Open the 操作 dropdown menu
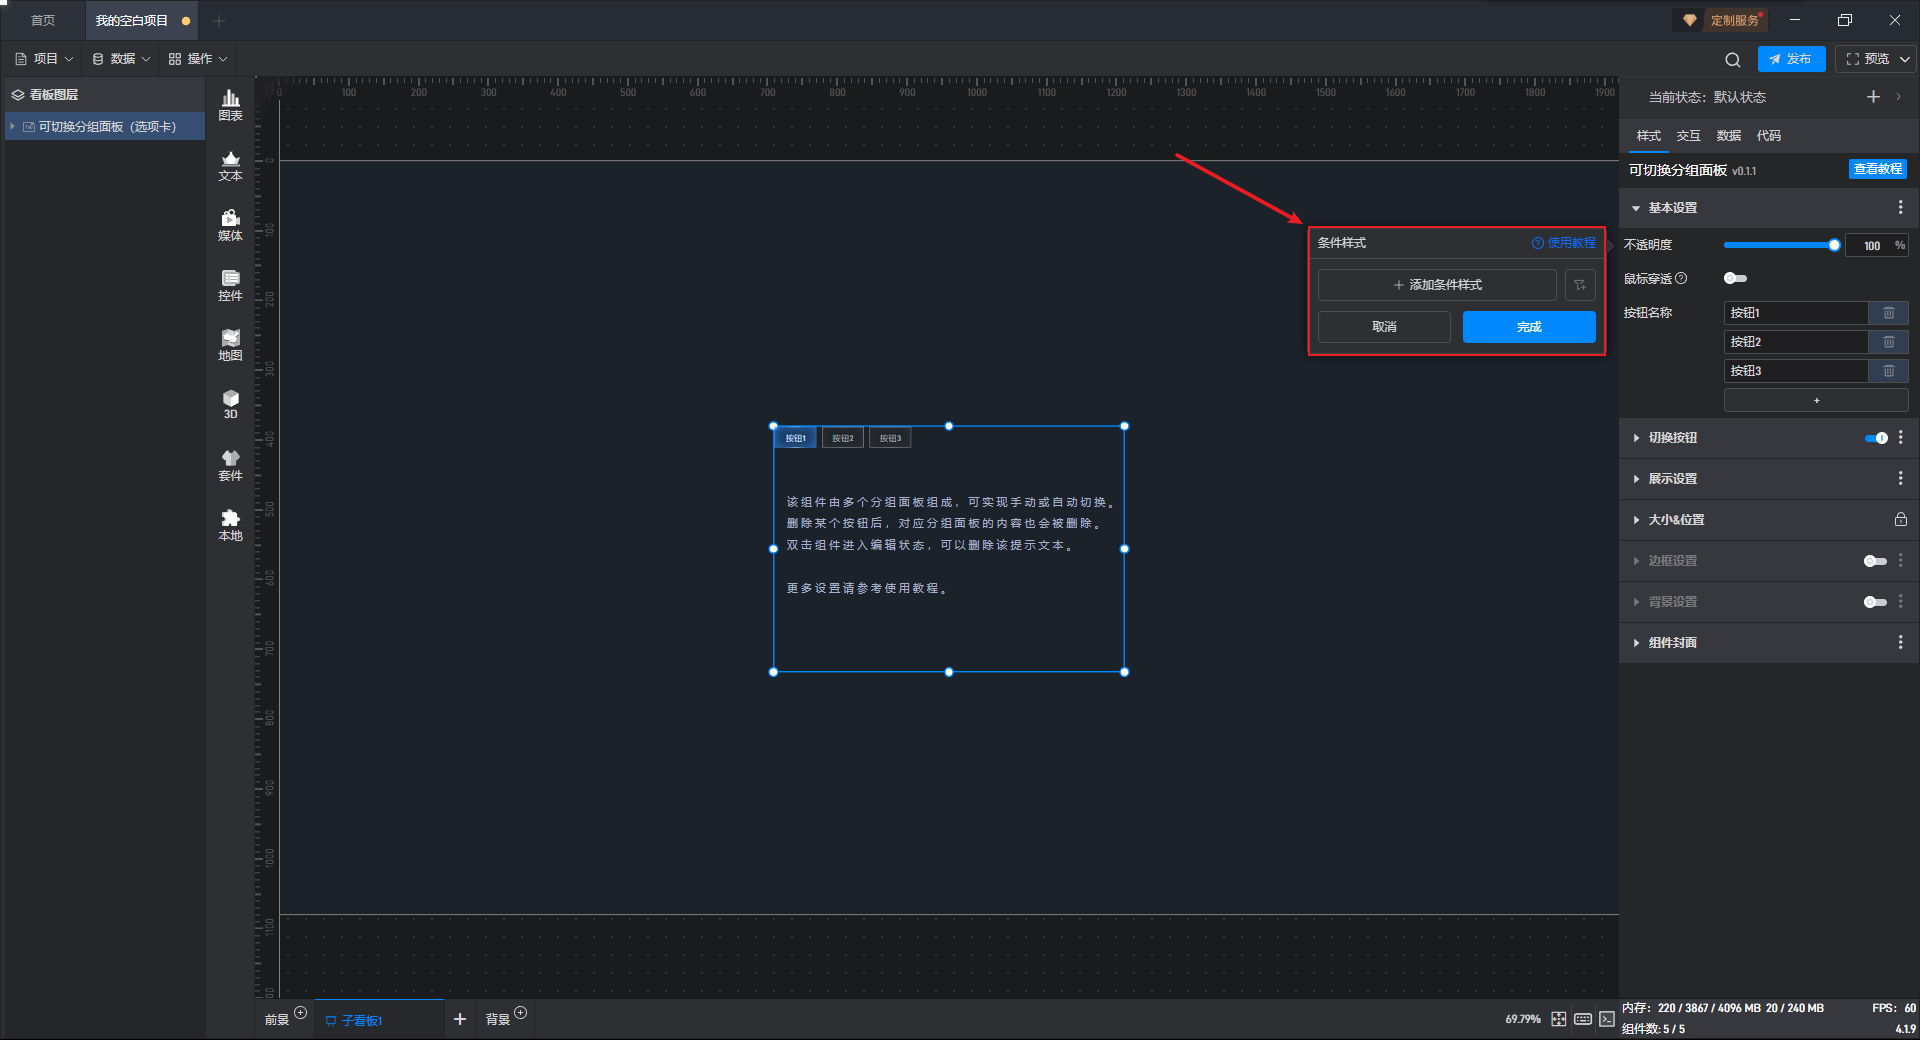This screenshot has width=1920, height=1040. tap(198, 59)
